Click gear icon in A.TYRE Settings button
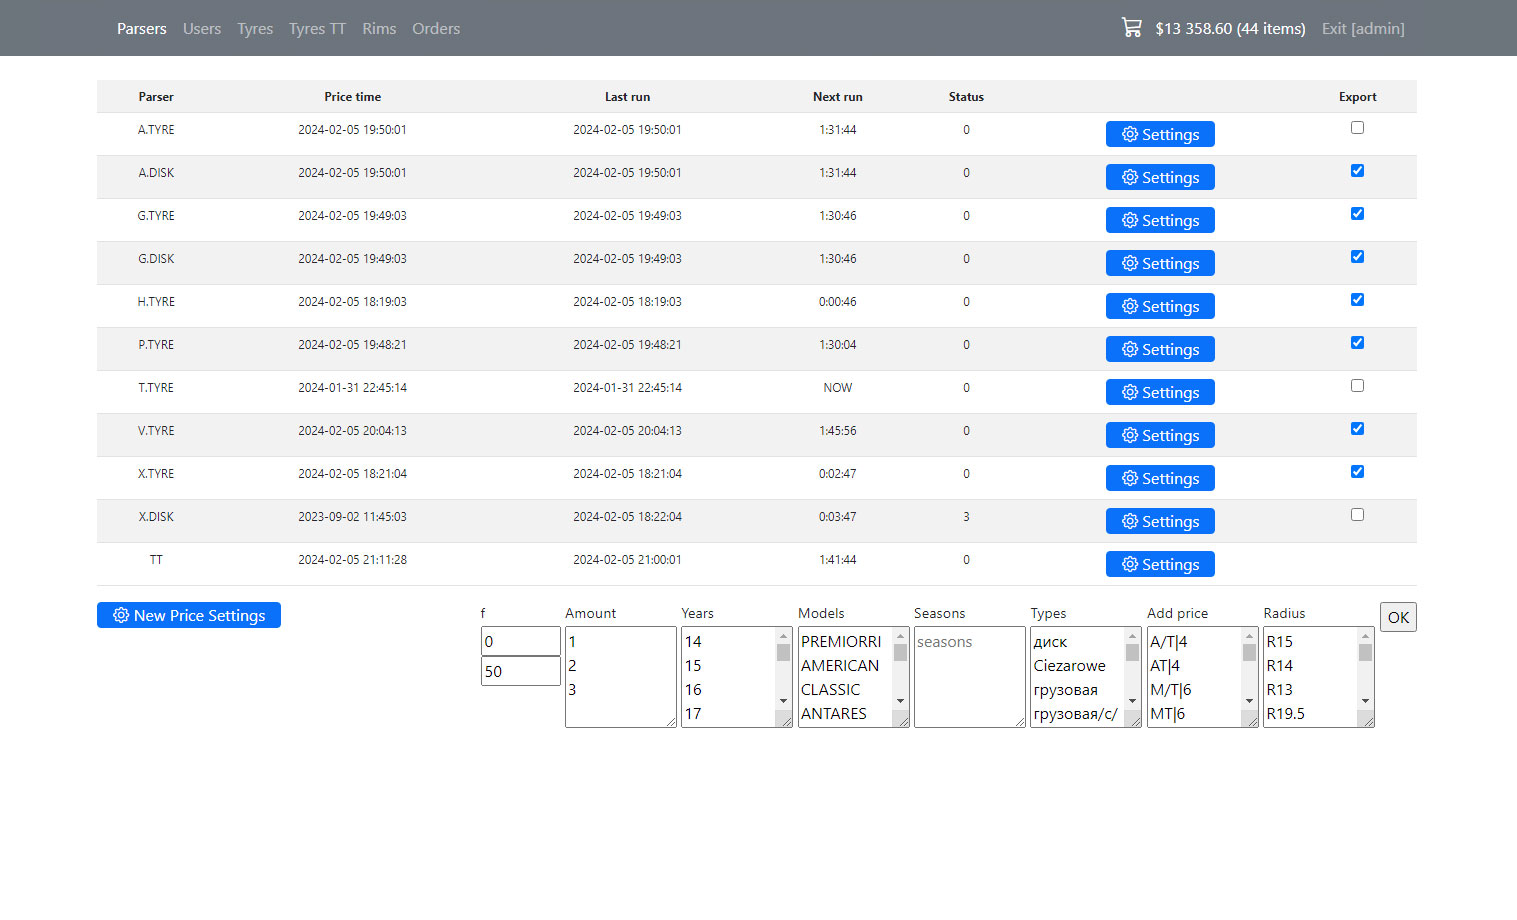Viewport: 1517px width, 920px height. tap(1130, 134)
